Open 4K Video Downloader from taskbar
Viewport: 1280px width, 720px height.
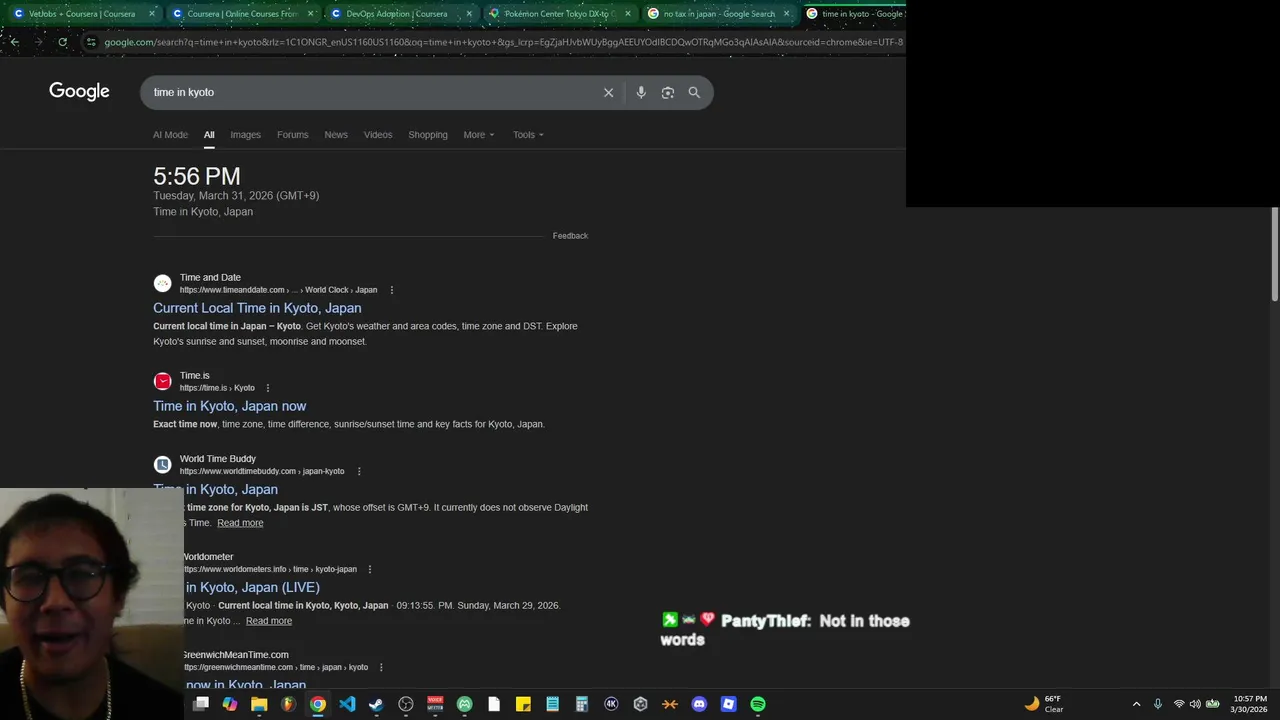611,704
